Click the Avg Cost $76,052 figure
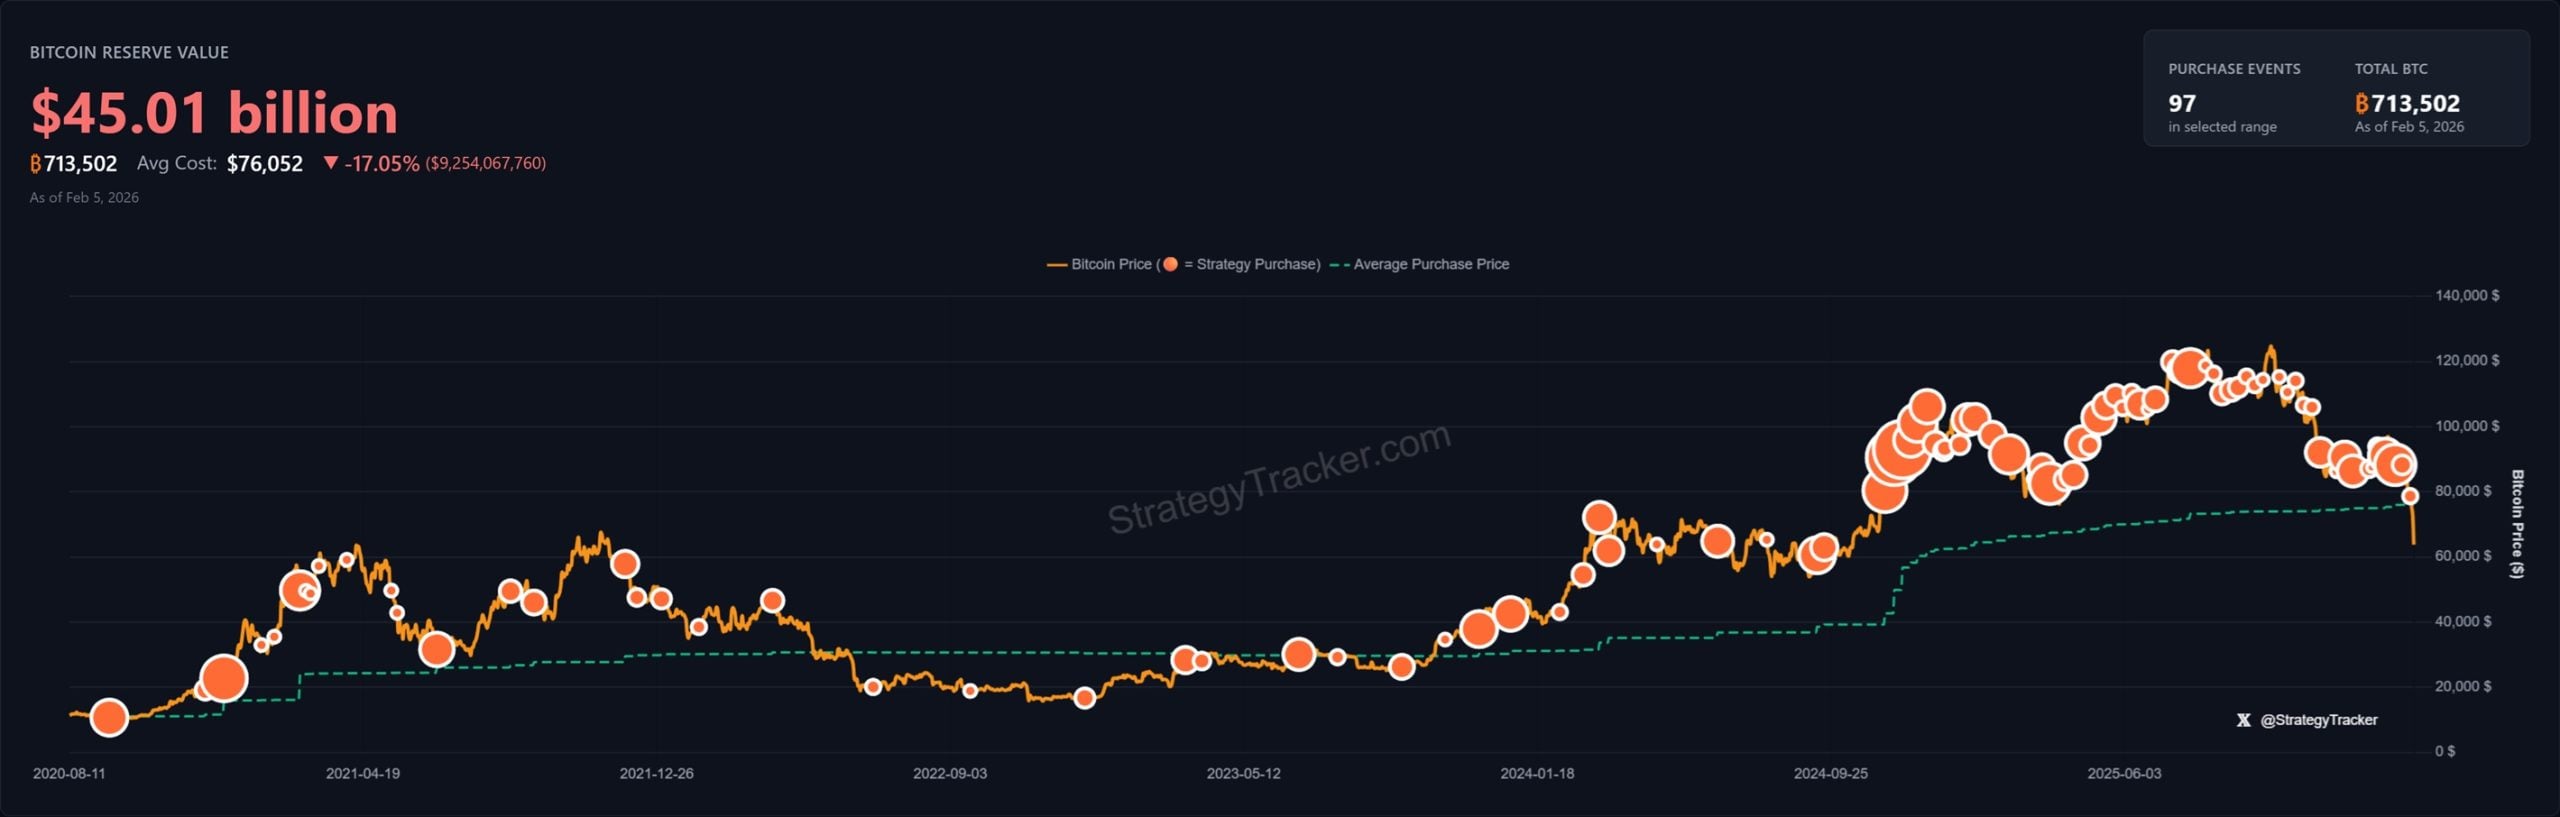Viewport: 2560px width, 817px height. [264, 163]
